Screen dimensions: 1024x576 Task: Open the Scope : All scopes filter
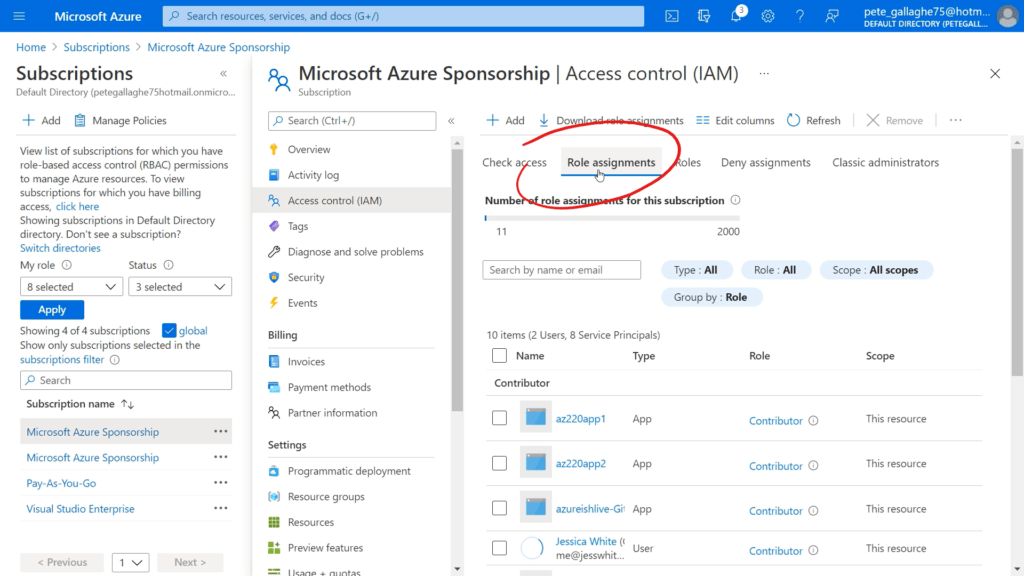coord(875,270)
